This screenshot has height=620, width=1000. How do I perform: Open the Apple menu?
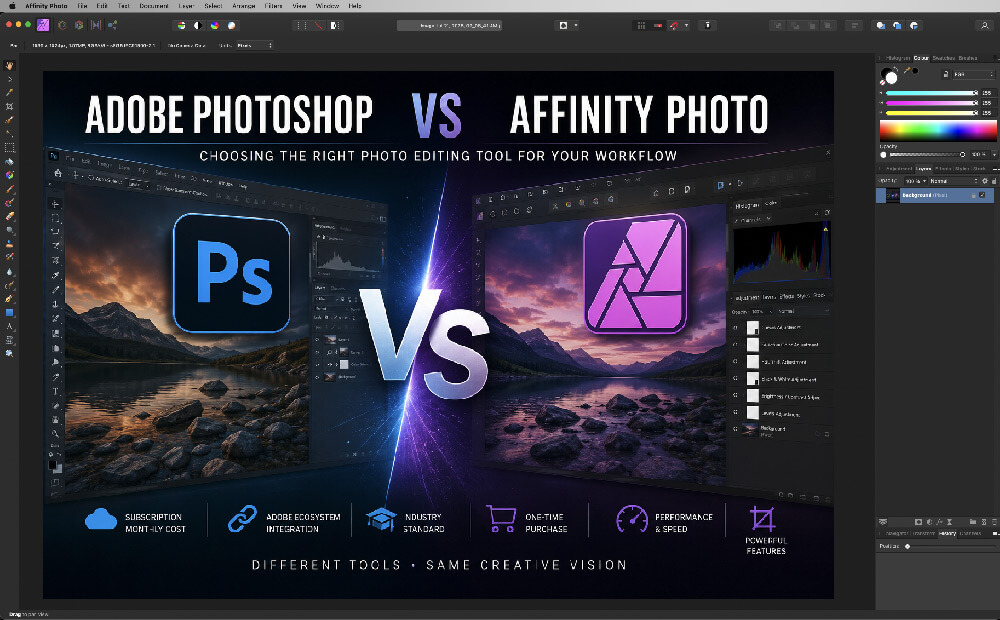[x=12, y=6]
